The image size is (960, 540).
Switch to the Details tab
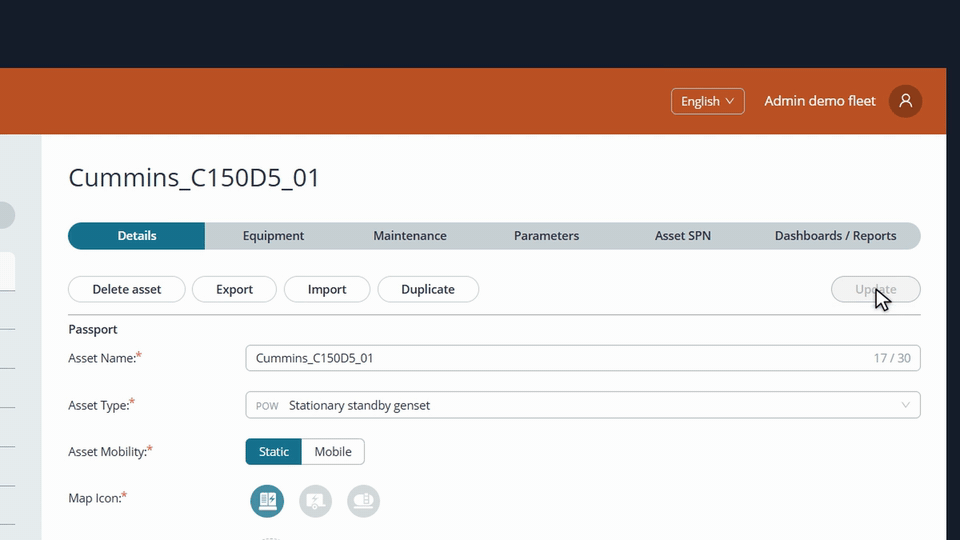click(x=137, y=236)
